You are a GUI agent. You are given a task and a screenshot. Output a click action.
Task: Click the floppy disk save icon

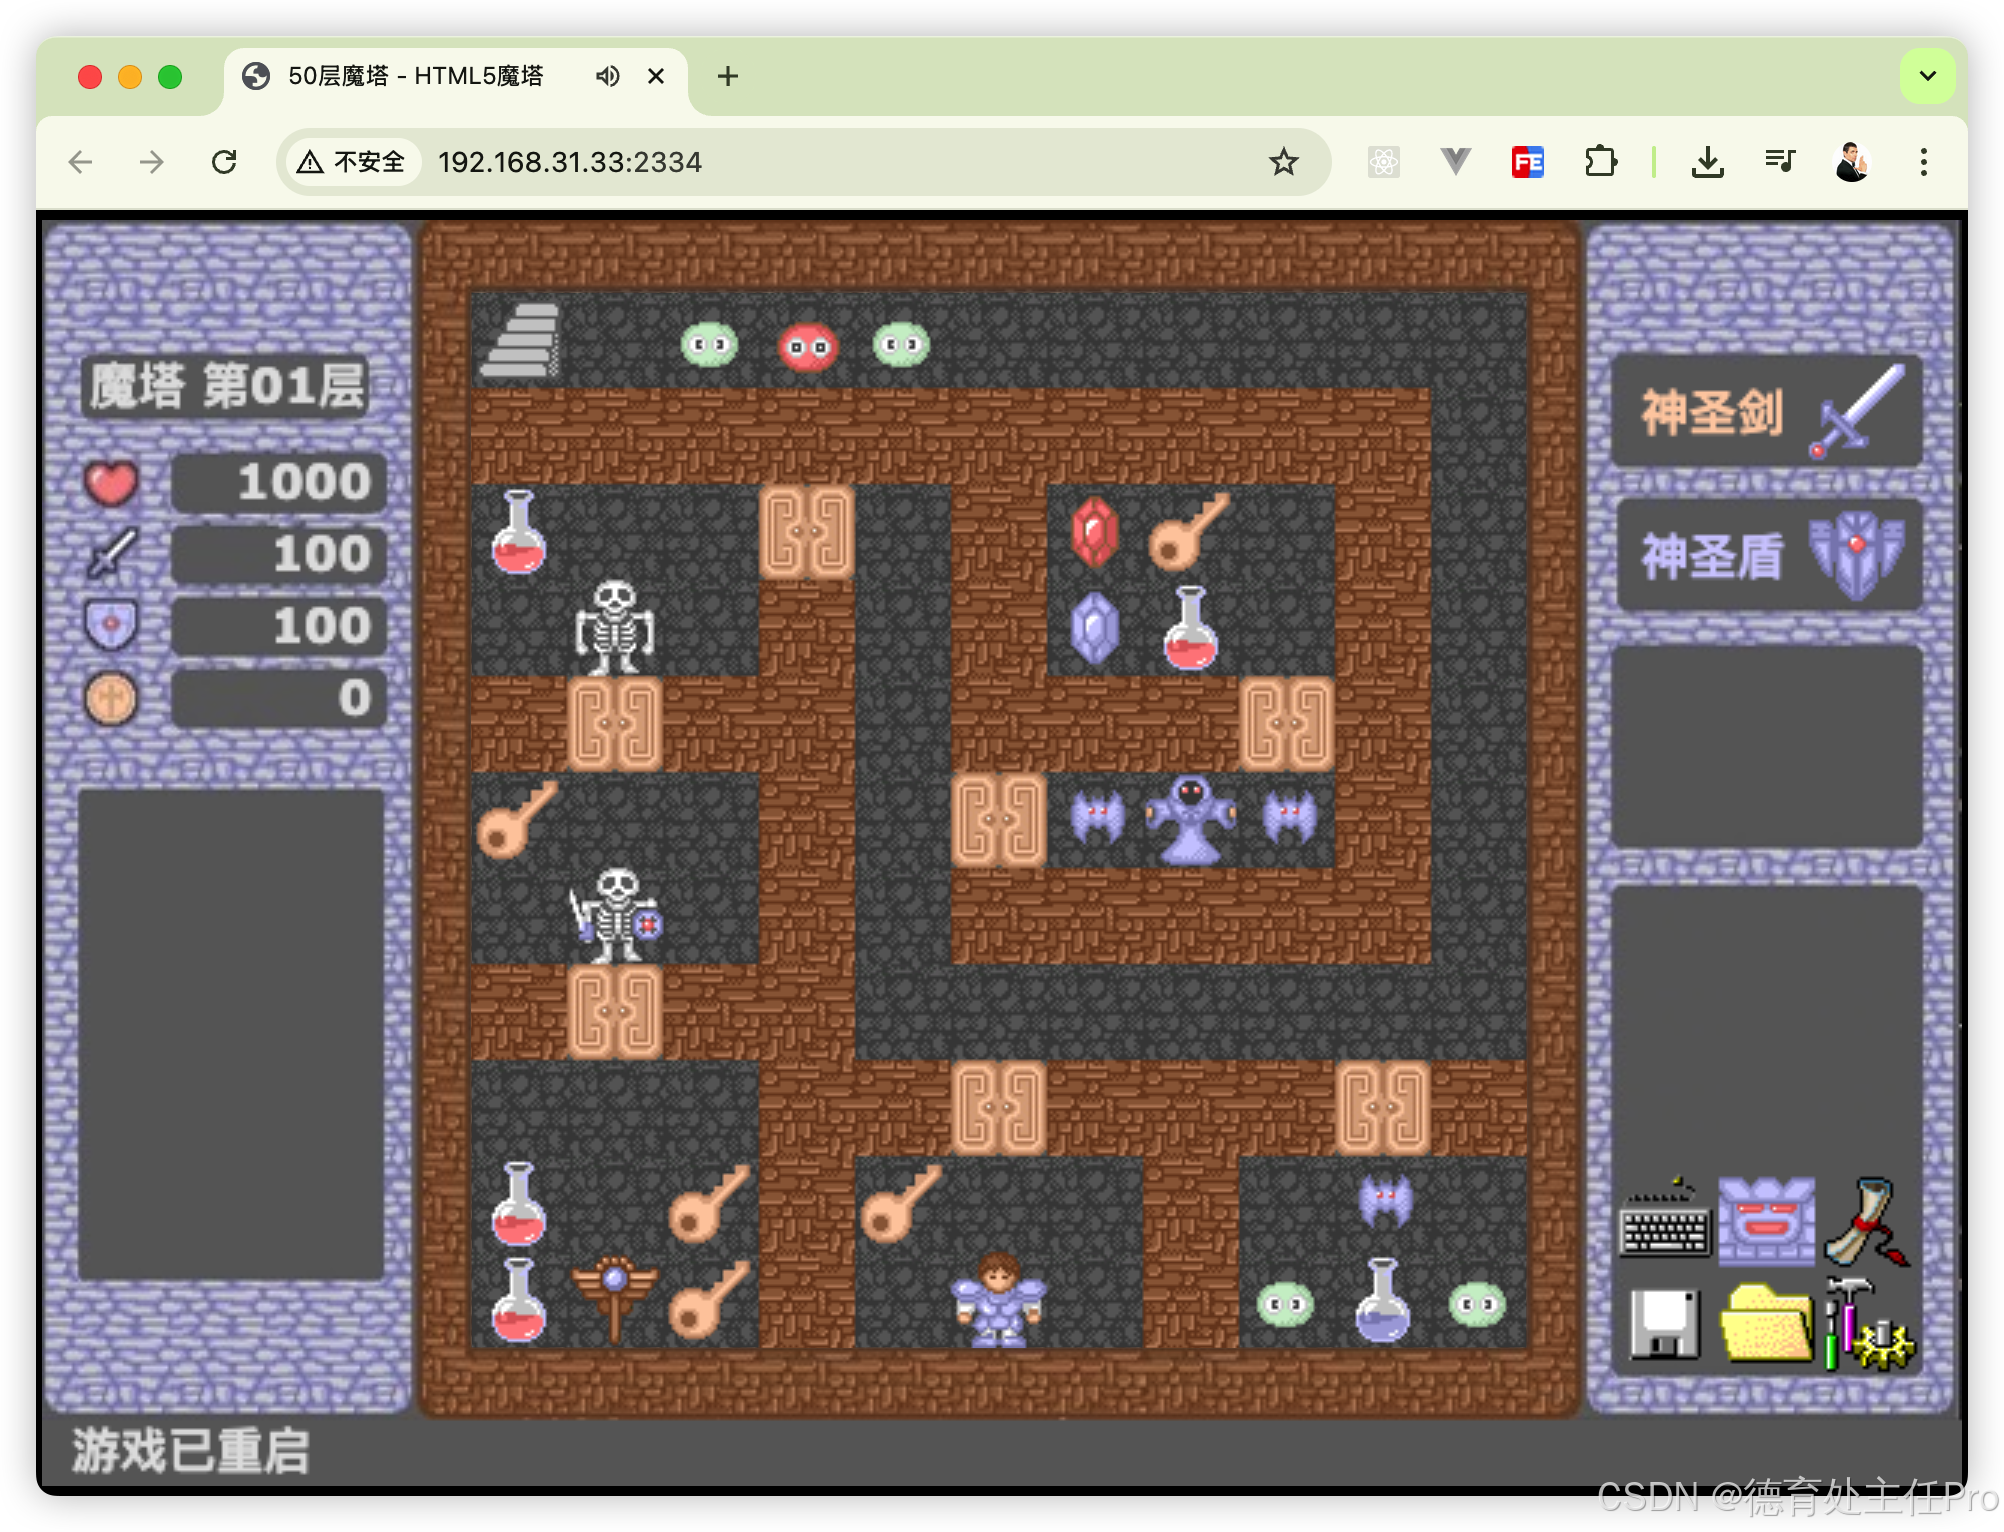coord(1664,1324)
